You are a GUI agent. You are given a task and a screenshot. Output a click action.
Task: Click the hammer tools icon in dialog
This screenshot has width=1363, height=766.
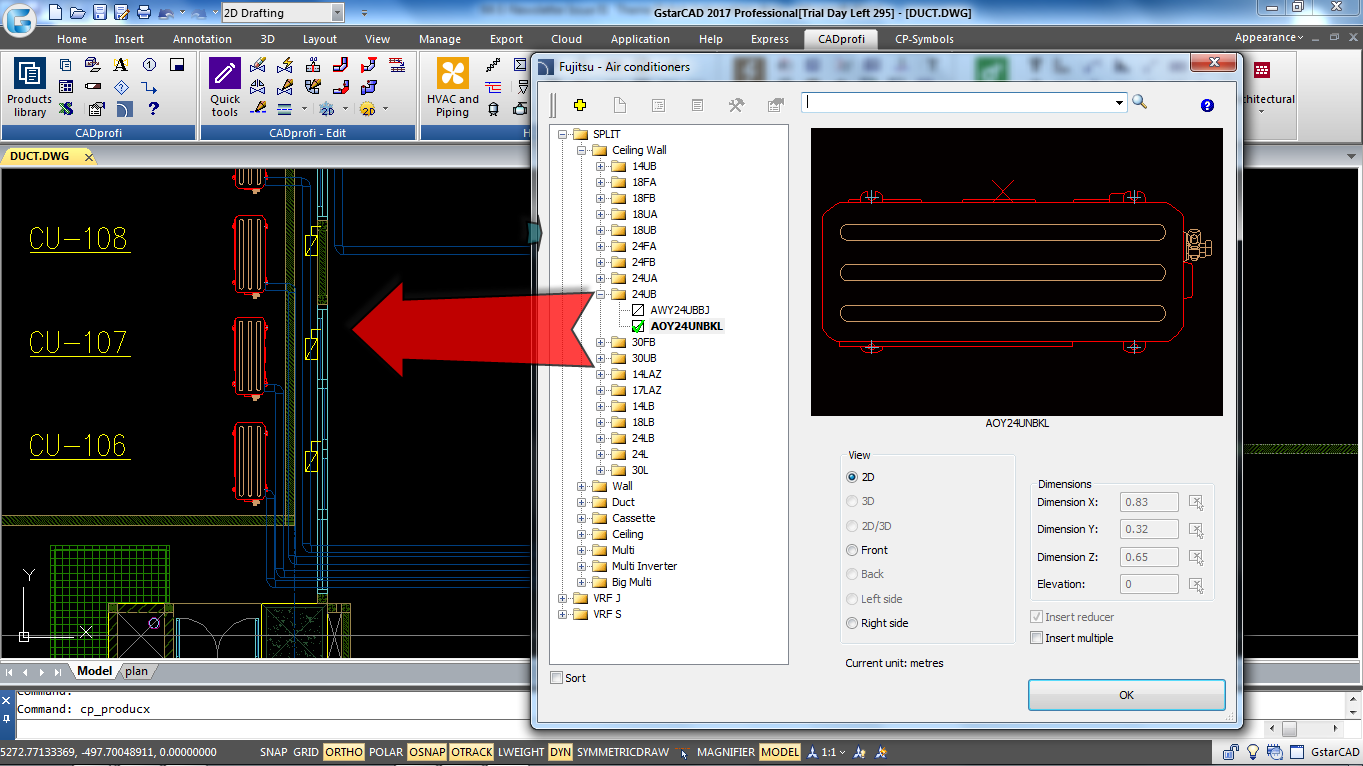point(736,105)
